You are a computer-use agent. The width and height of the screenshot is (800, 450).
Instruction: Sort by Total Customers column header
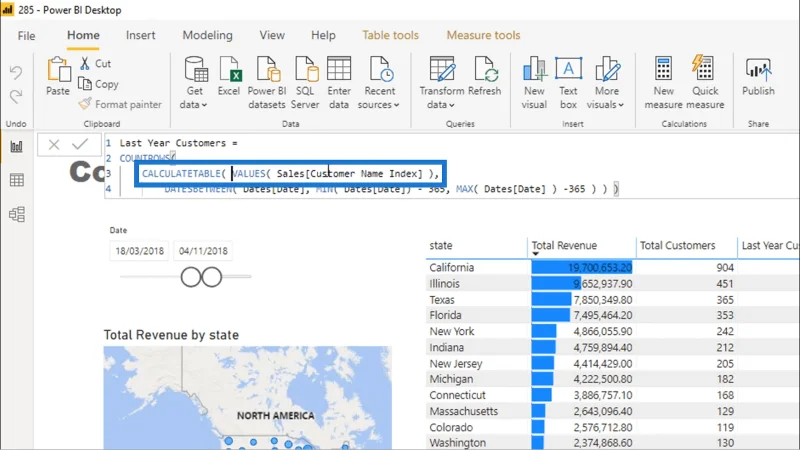tap(678, 245)
